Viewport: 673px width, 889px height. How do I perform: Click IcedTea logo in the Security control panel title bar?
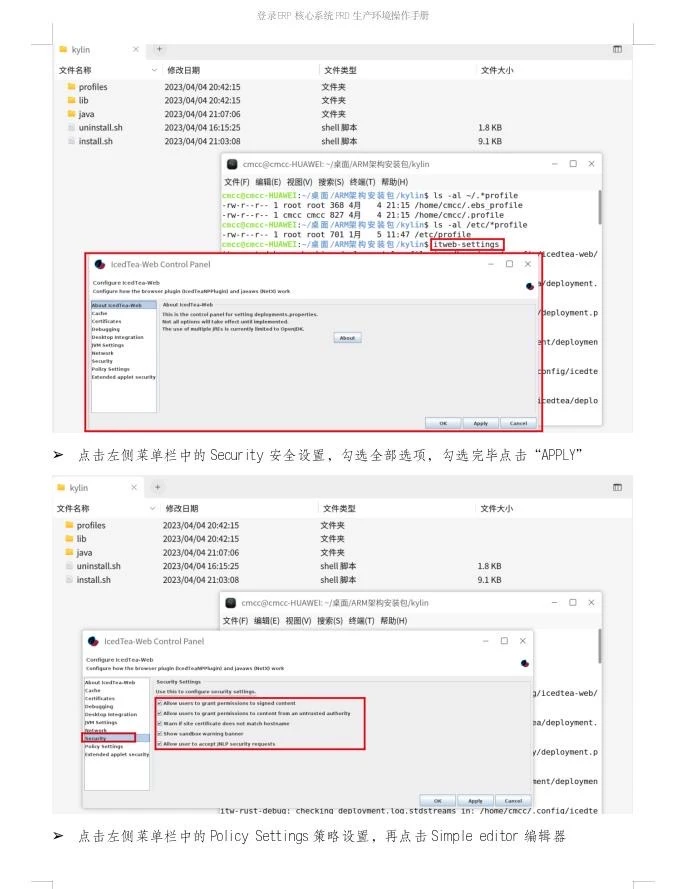pyautogui.click(x=94, y=641)
